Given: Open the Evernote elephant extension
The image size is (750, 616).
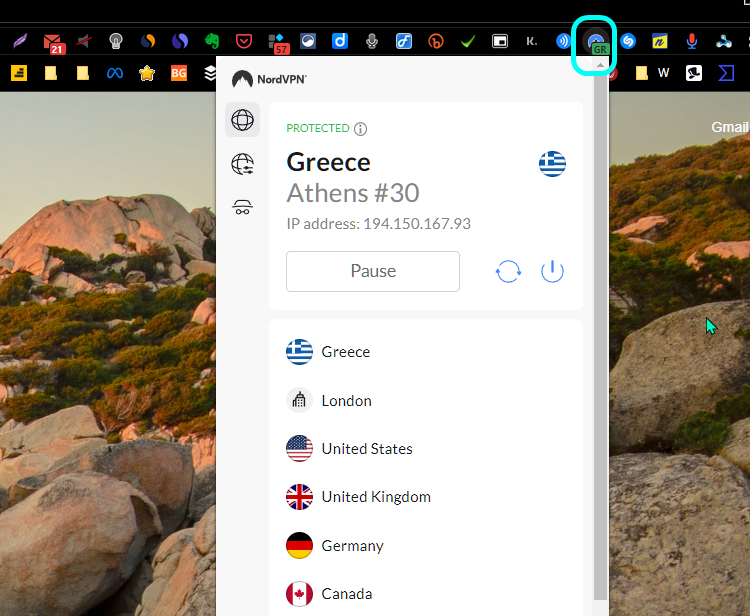Looking at the screenshot, I should 212,41.
